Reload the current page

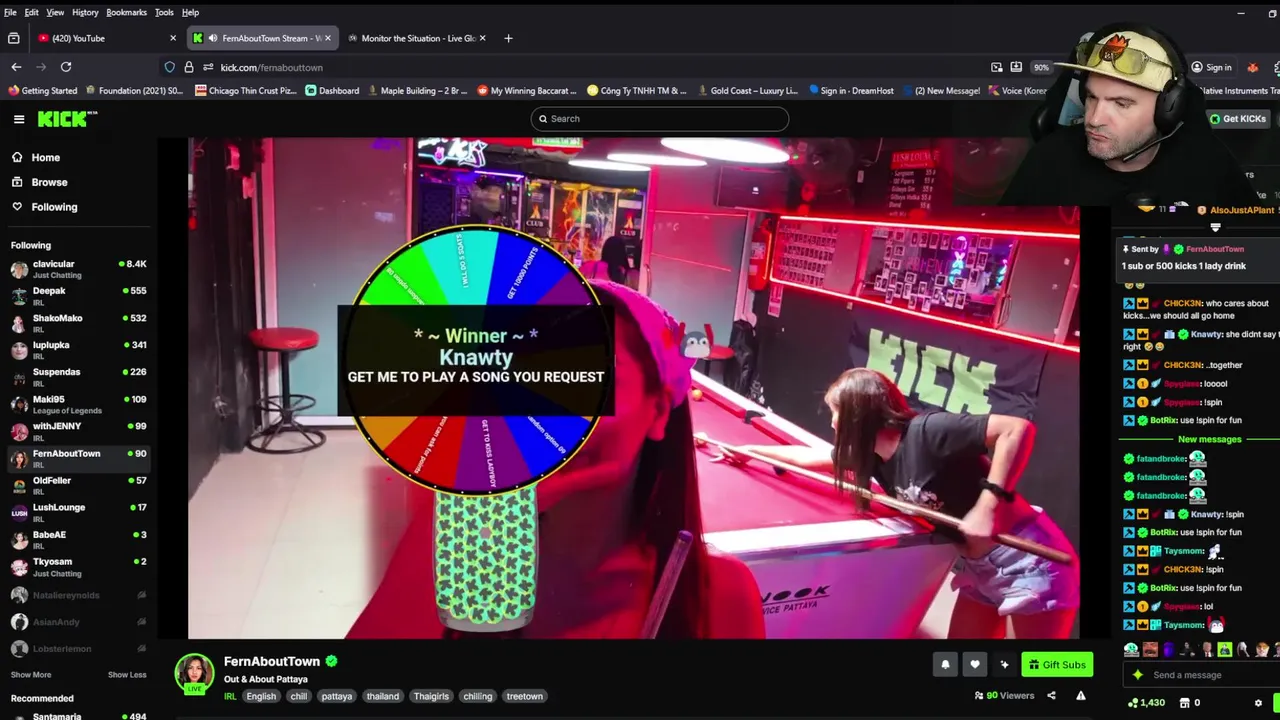point(66,67)
